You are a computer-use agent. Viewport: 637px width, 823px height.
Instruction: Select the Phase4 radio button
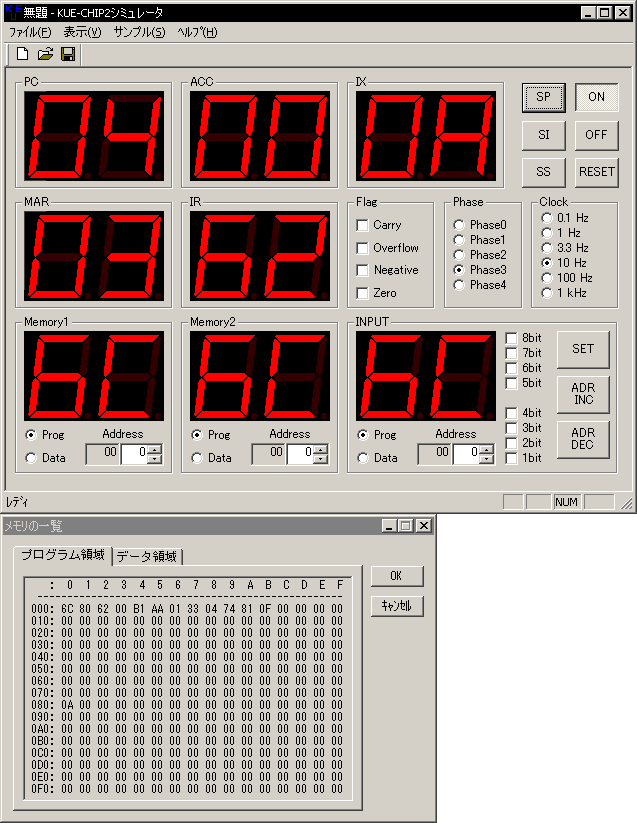coord(459,285)
